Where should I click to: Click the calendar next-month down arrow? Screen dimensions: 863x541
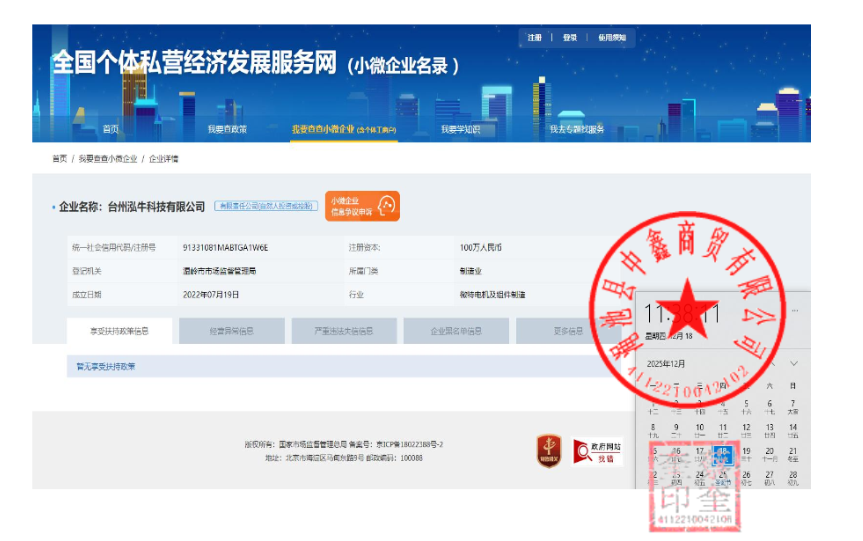(x=794, y=363)
